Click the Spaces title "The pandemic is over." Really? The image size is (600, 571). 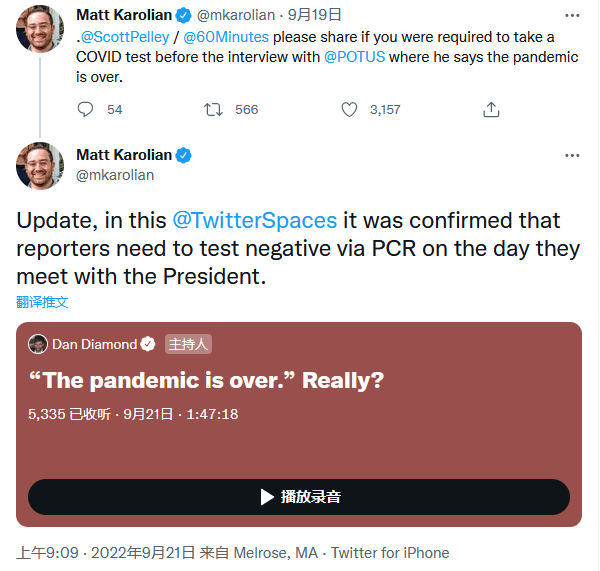206,380
